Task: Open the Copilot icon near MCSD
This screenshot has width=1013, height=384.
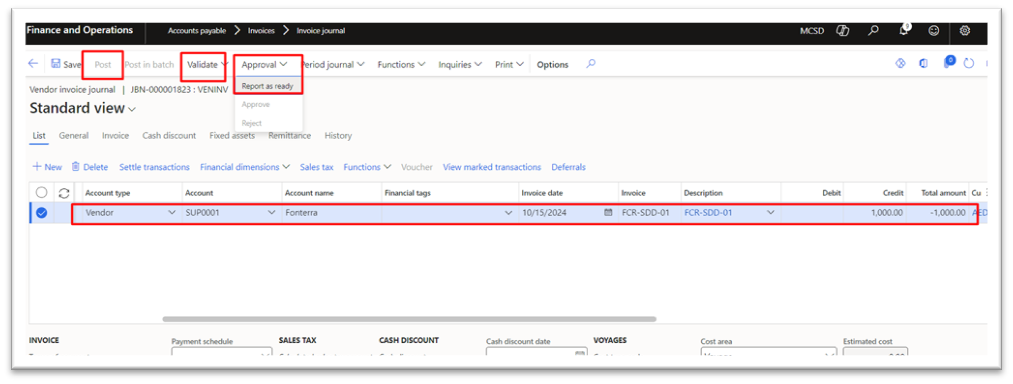Action: click(842, 30)
